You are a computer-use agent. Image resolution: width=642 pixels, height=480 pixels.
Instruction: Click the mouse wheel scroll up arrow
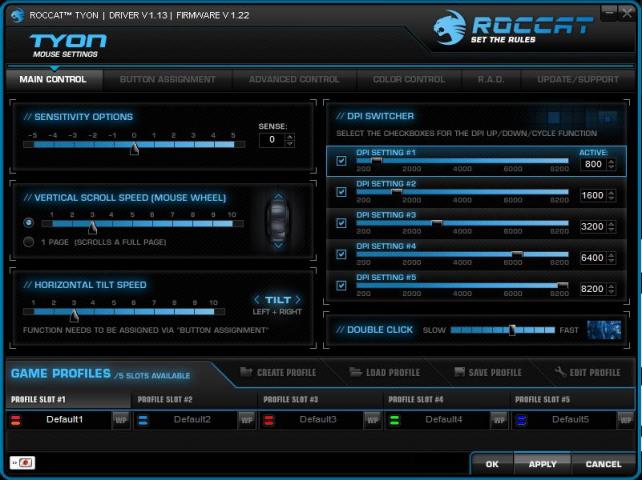tap(278, 197)
